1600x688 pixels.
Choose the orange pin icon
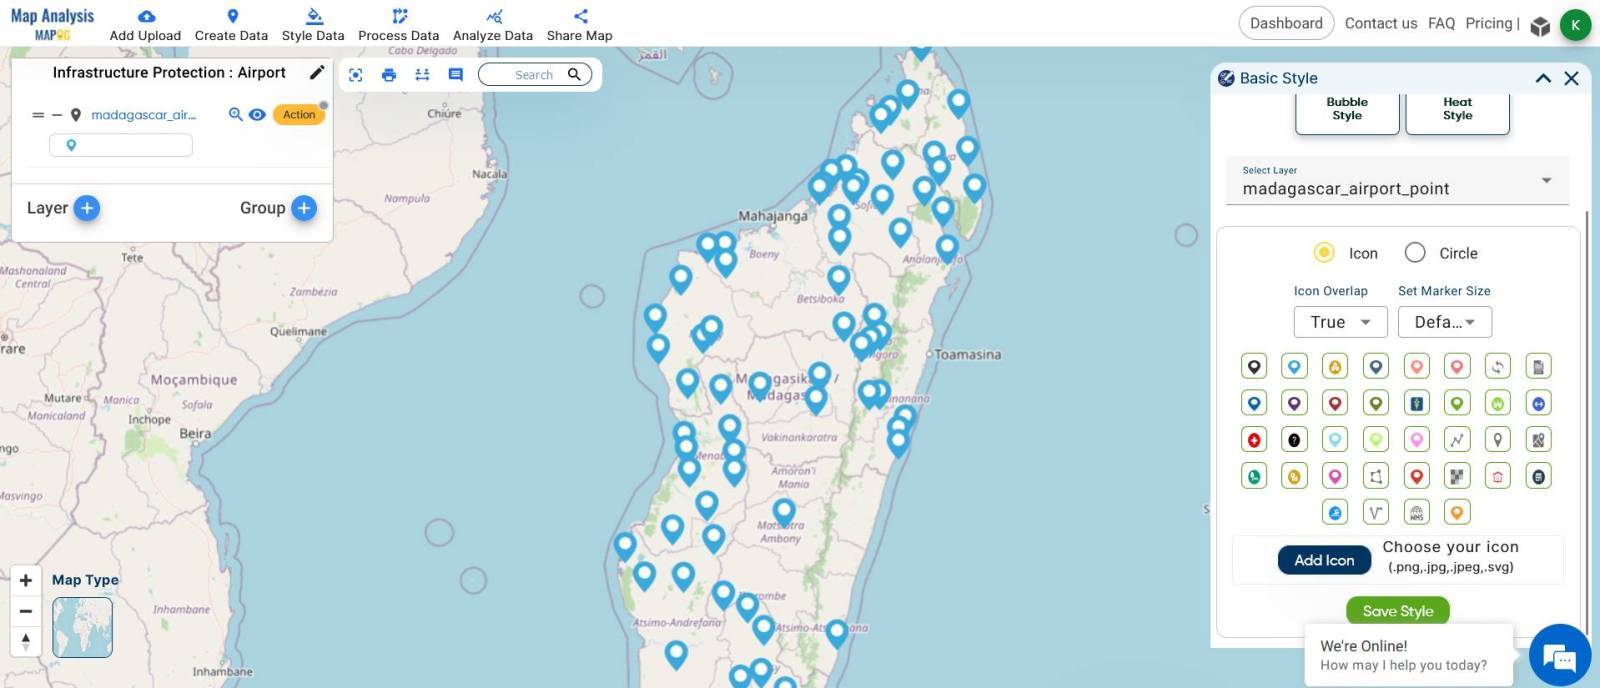pyautogui.click(x=1457, y=513)
